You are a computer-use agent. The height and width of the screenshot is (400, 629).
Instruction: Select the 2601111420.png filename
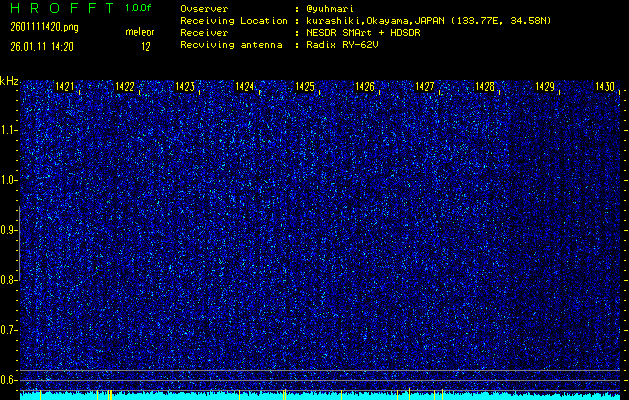(38, 27)
